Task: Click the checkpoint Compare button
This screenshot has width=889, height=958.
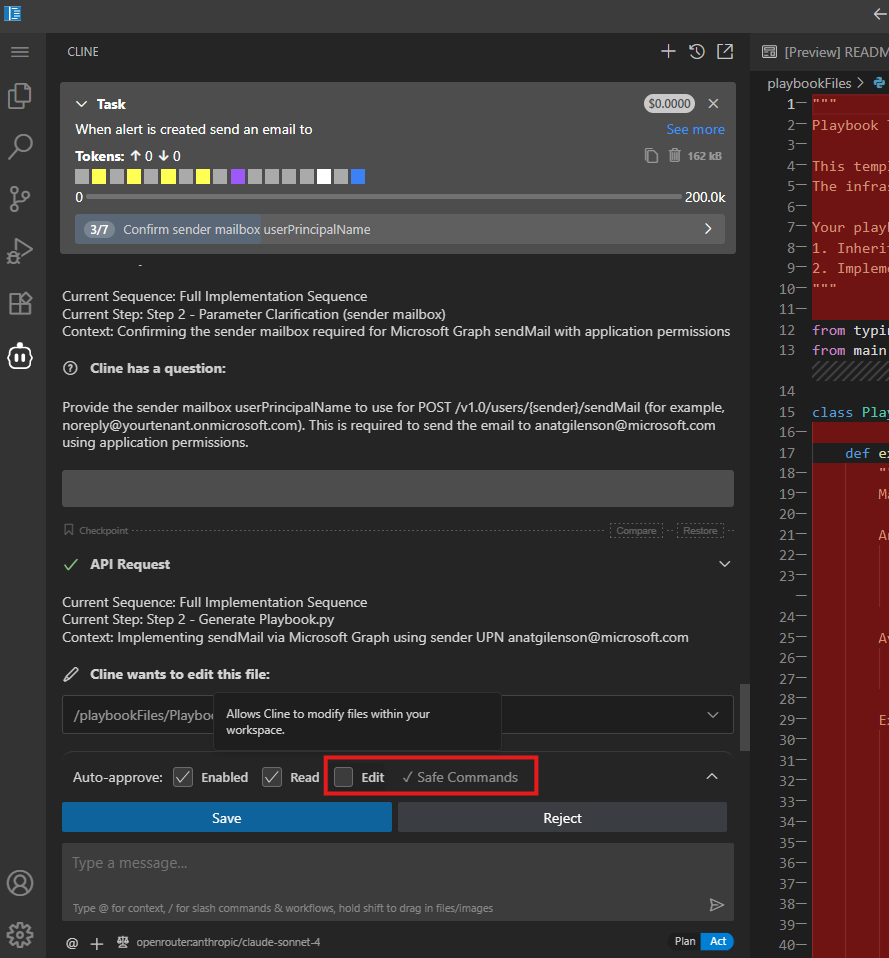Action: pos(636,530)
